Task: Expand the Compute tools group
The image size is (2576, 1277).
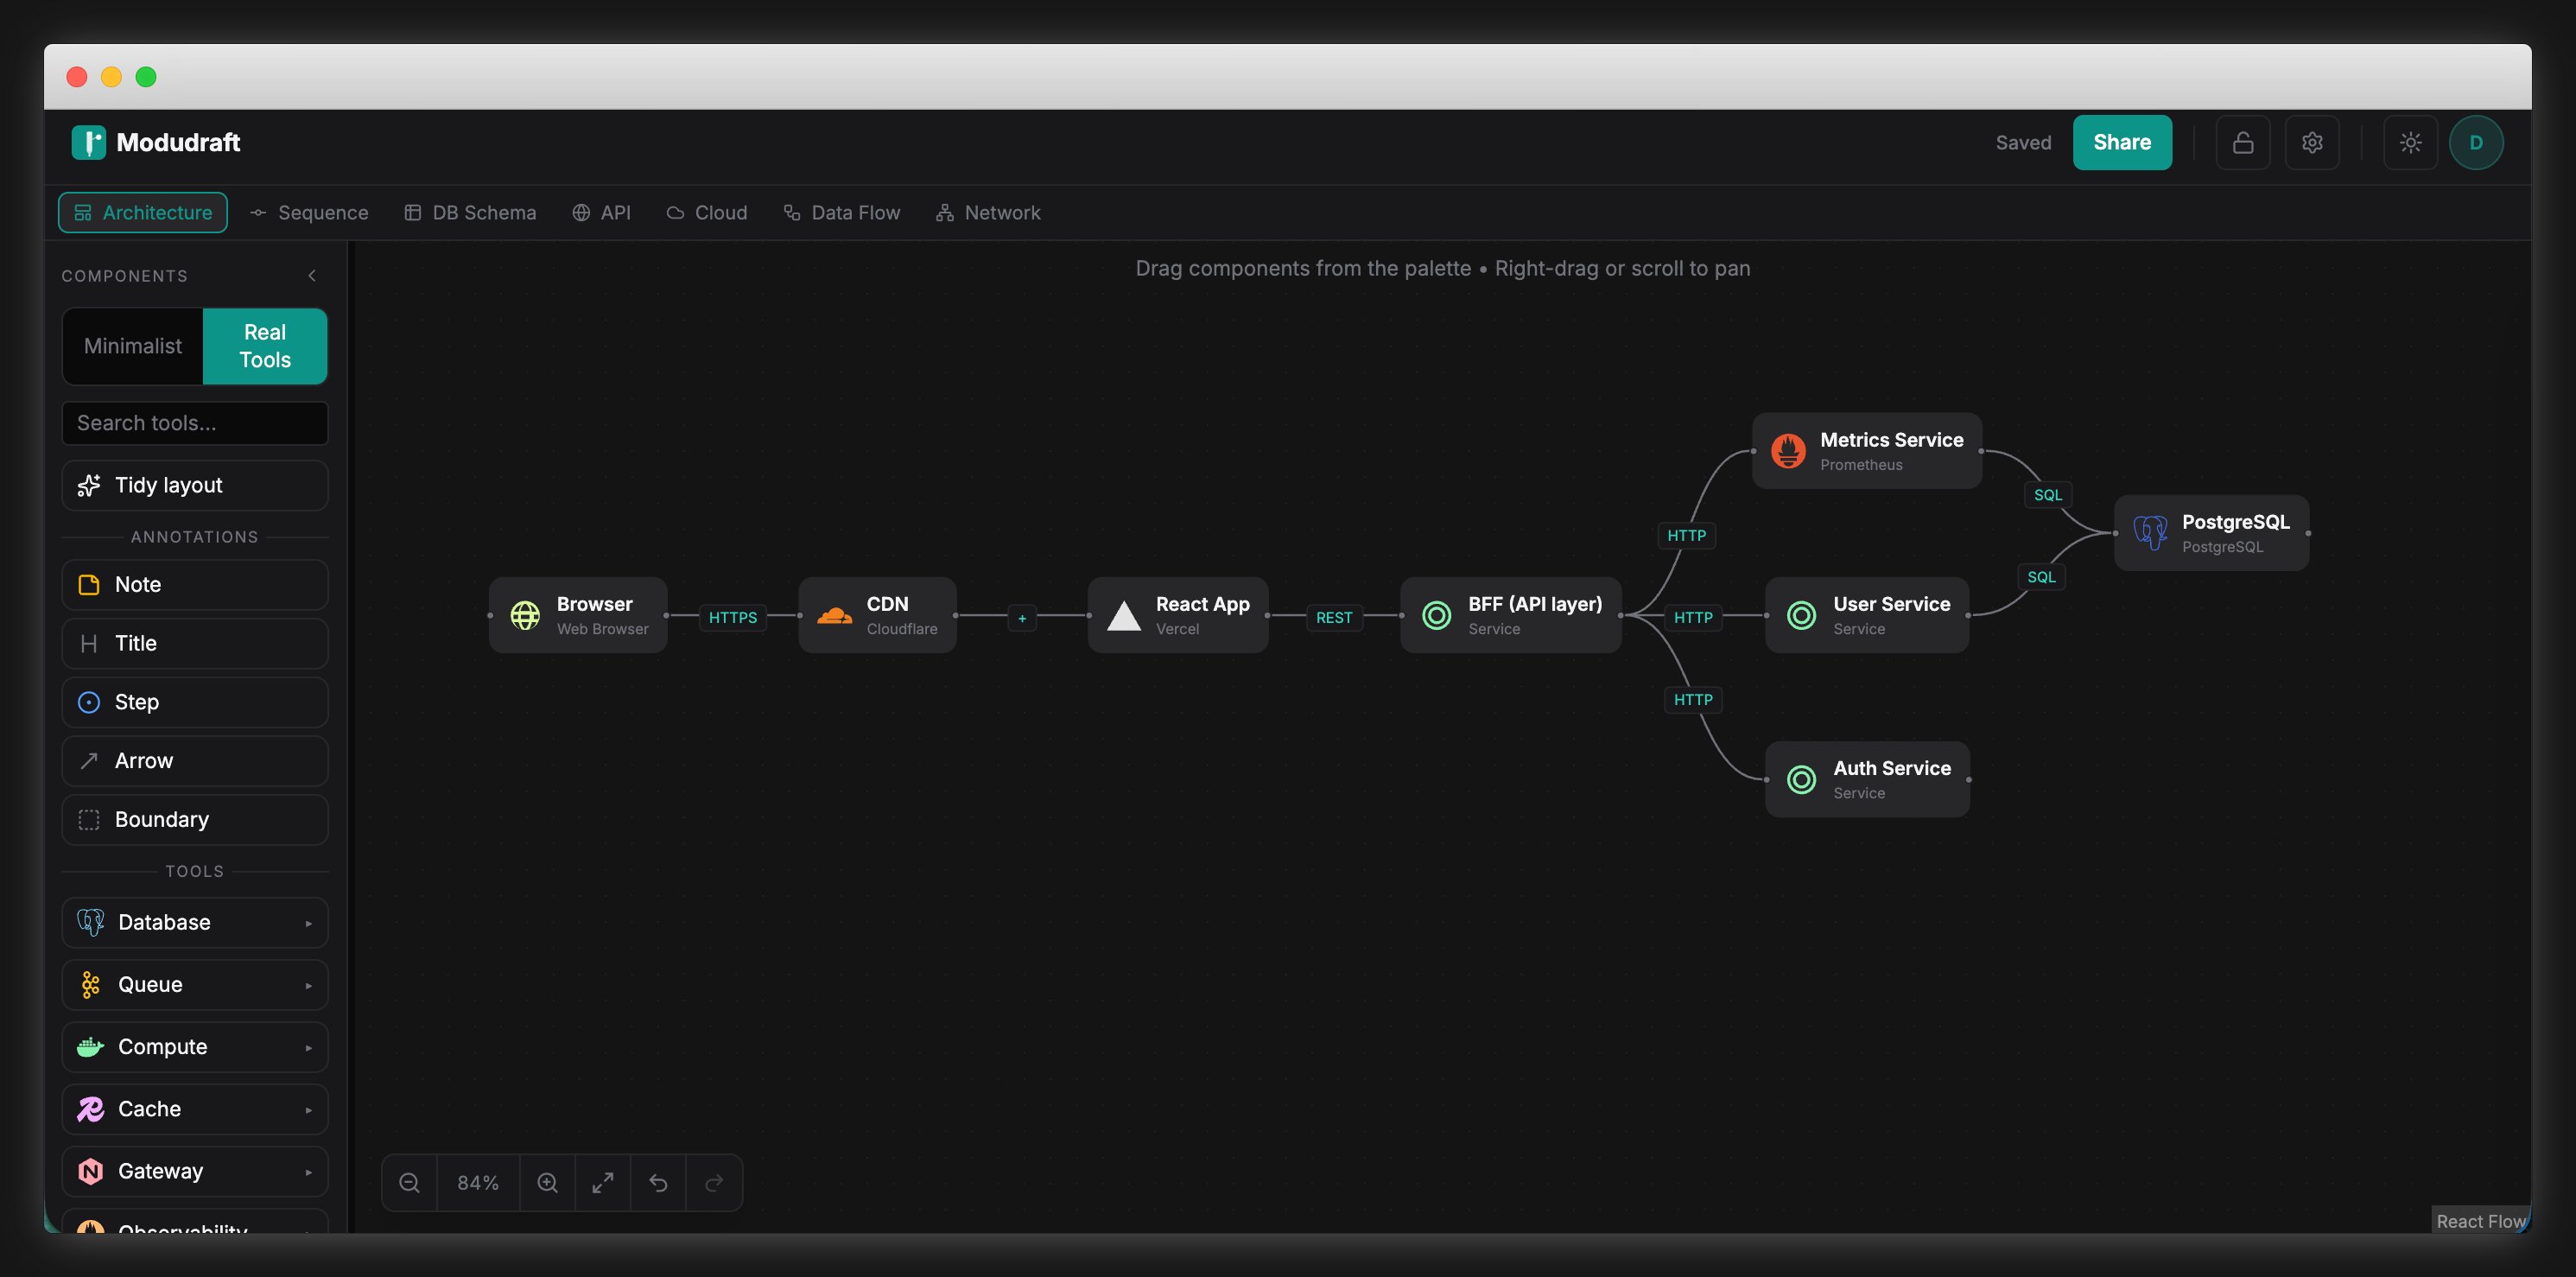Action: pos(195,1047)
